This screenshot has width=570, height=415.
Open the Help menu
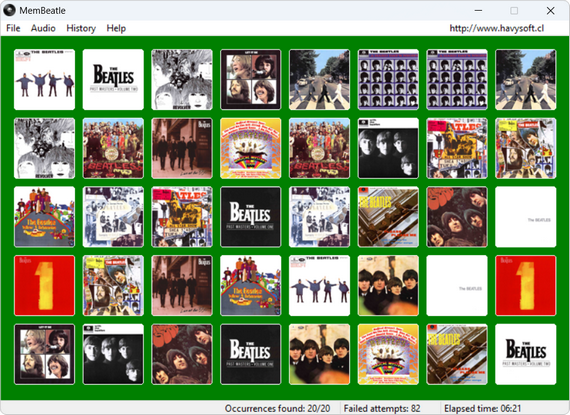(116, 28)
